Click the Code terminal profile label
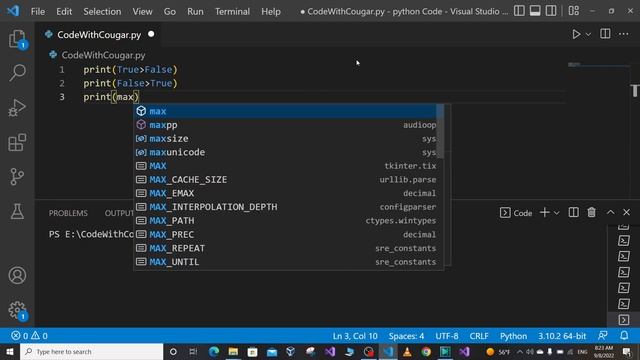640x360 pixels. 516,213
